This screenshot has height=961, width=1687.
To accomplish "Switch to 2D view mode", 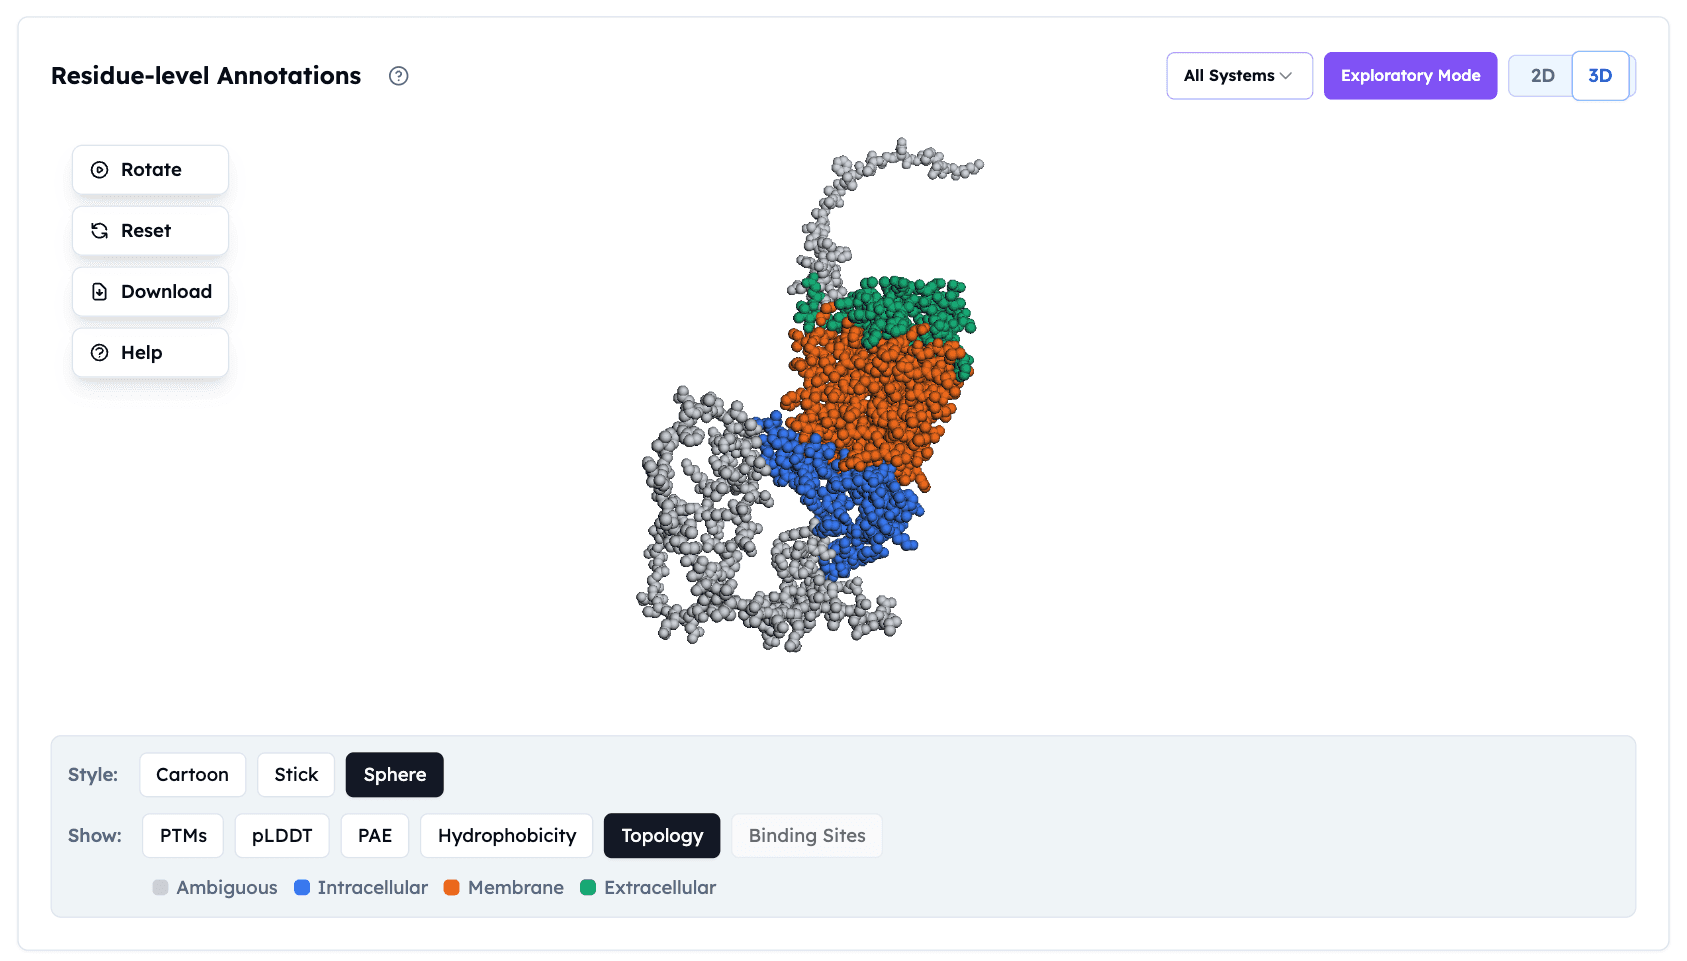I will [x=1542, y=75].
